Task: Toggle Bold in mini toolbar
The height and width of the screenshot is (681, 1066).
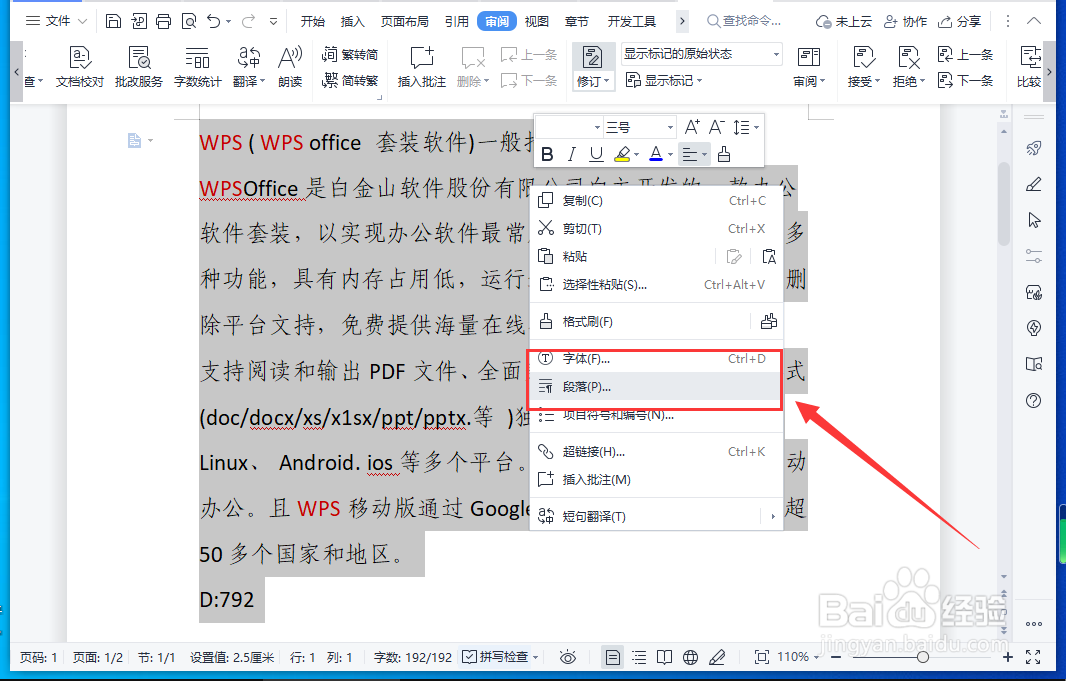Action: [547, 155]
